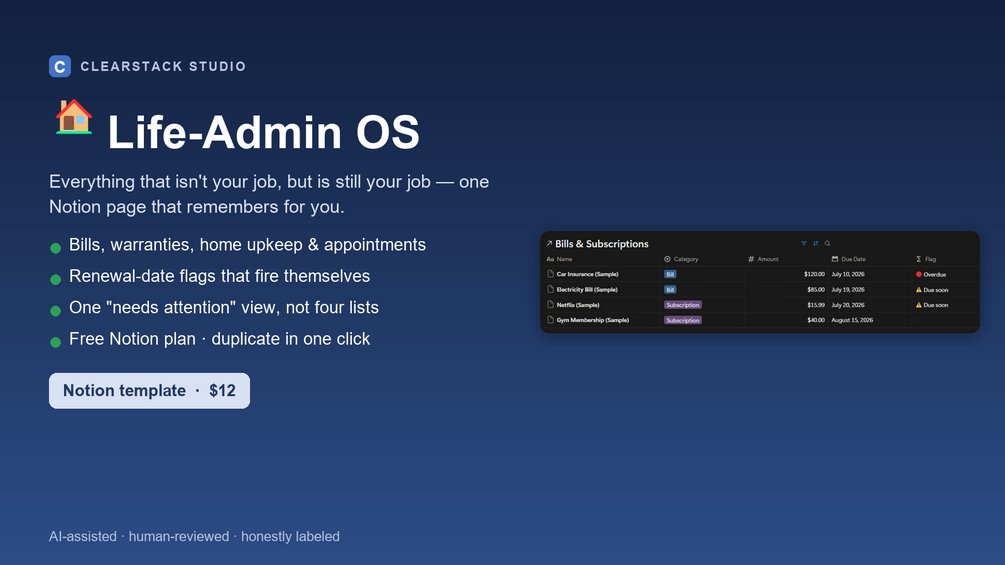Click the Subscription tag on Netflix row
This screenshot has height=565, width=1005.
(683, 305)
